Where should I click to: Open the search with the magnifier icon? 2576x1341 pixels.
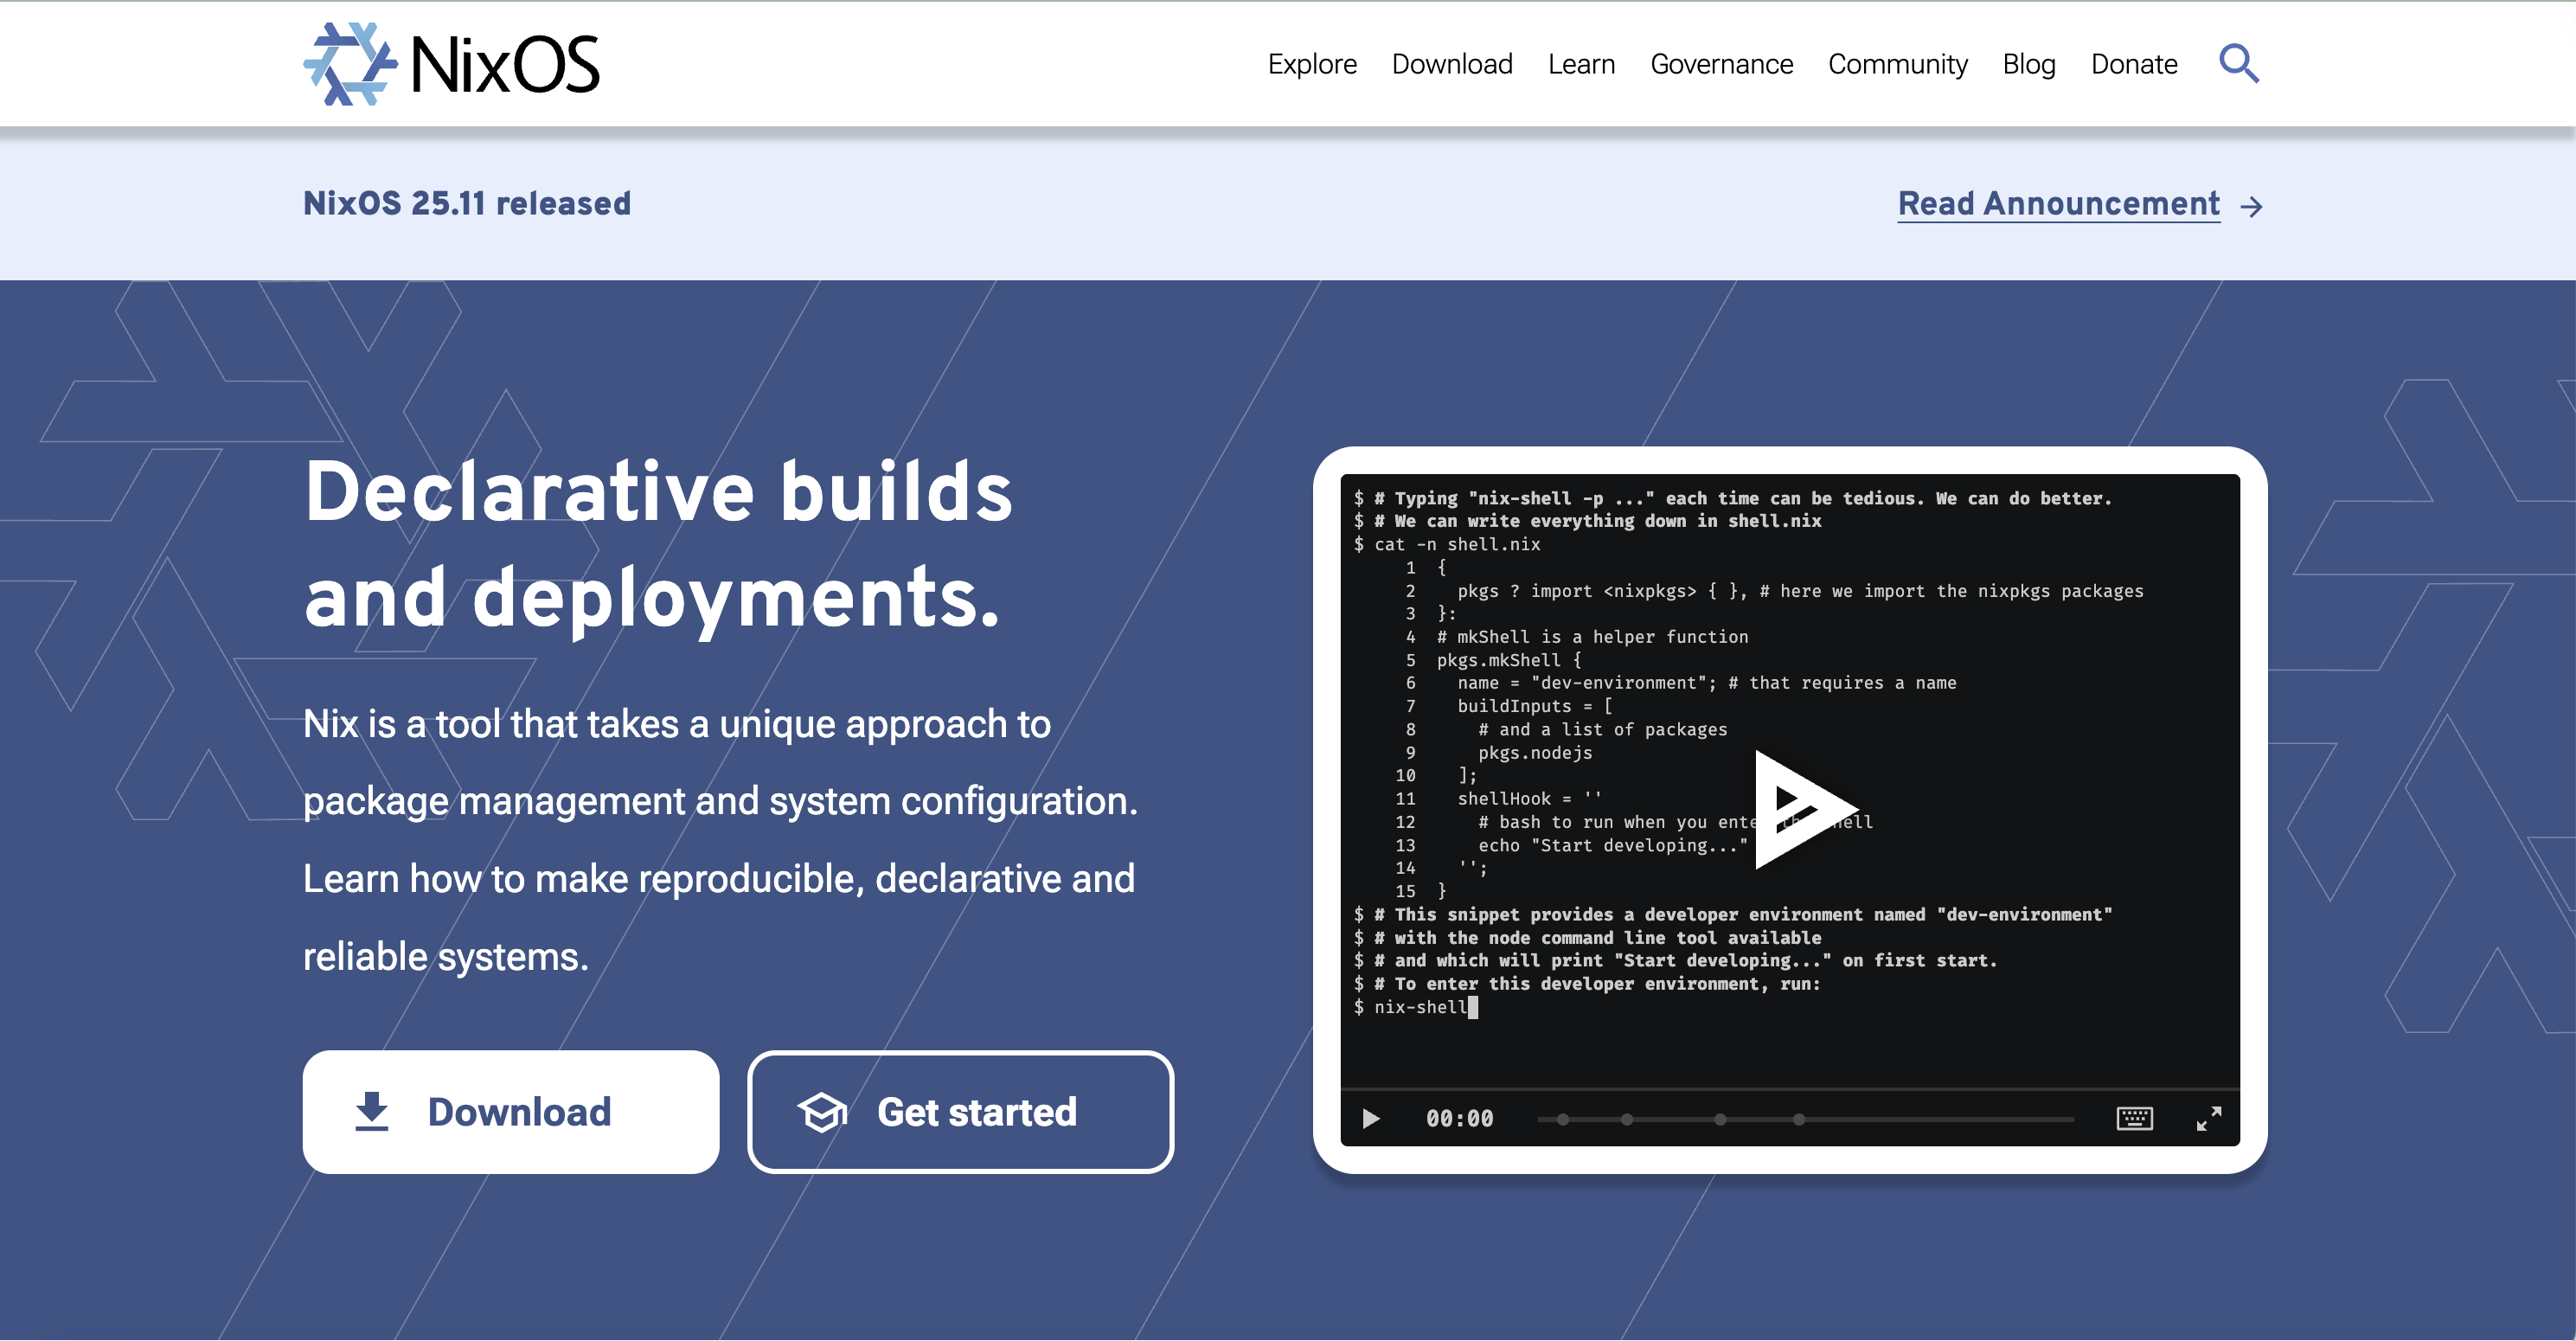coord(2239,64)
